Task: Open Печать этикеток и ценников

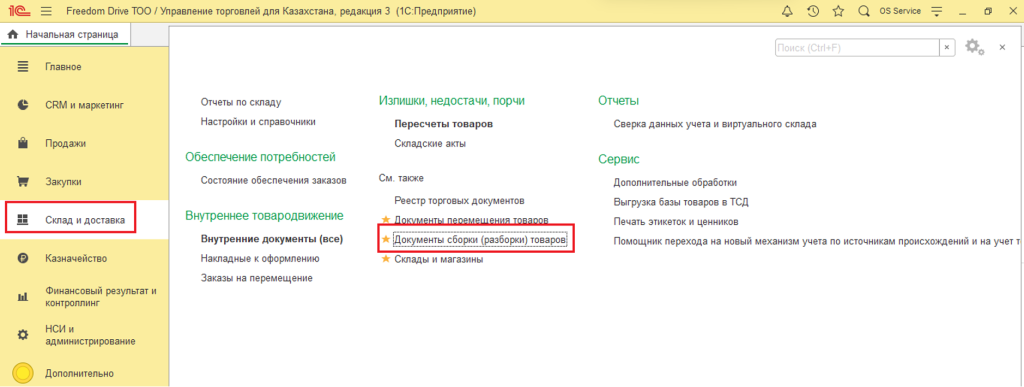Action: [x=676, y=222]
